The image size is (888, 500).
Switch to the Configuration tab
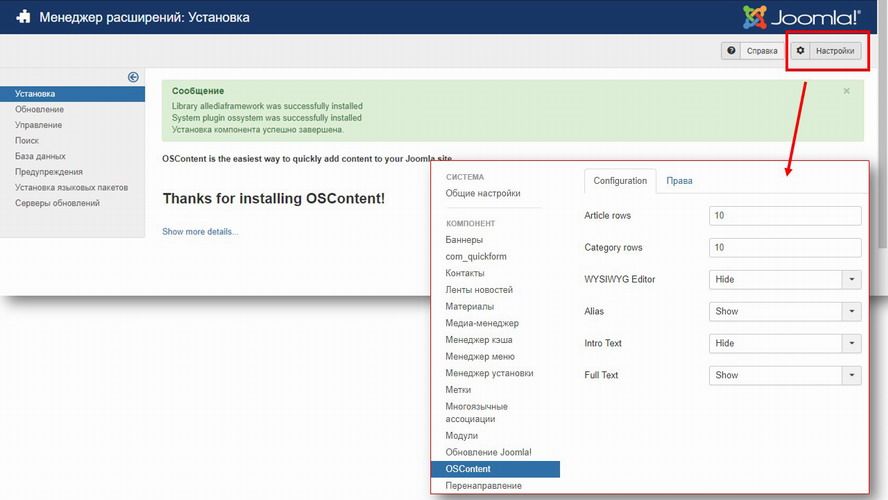click(620, 181)
